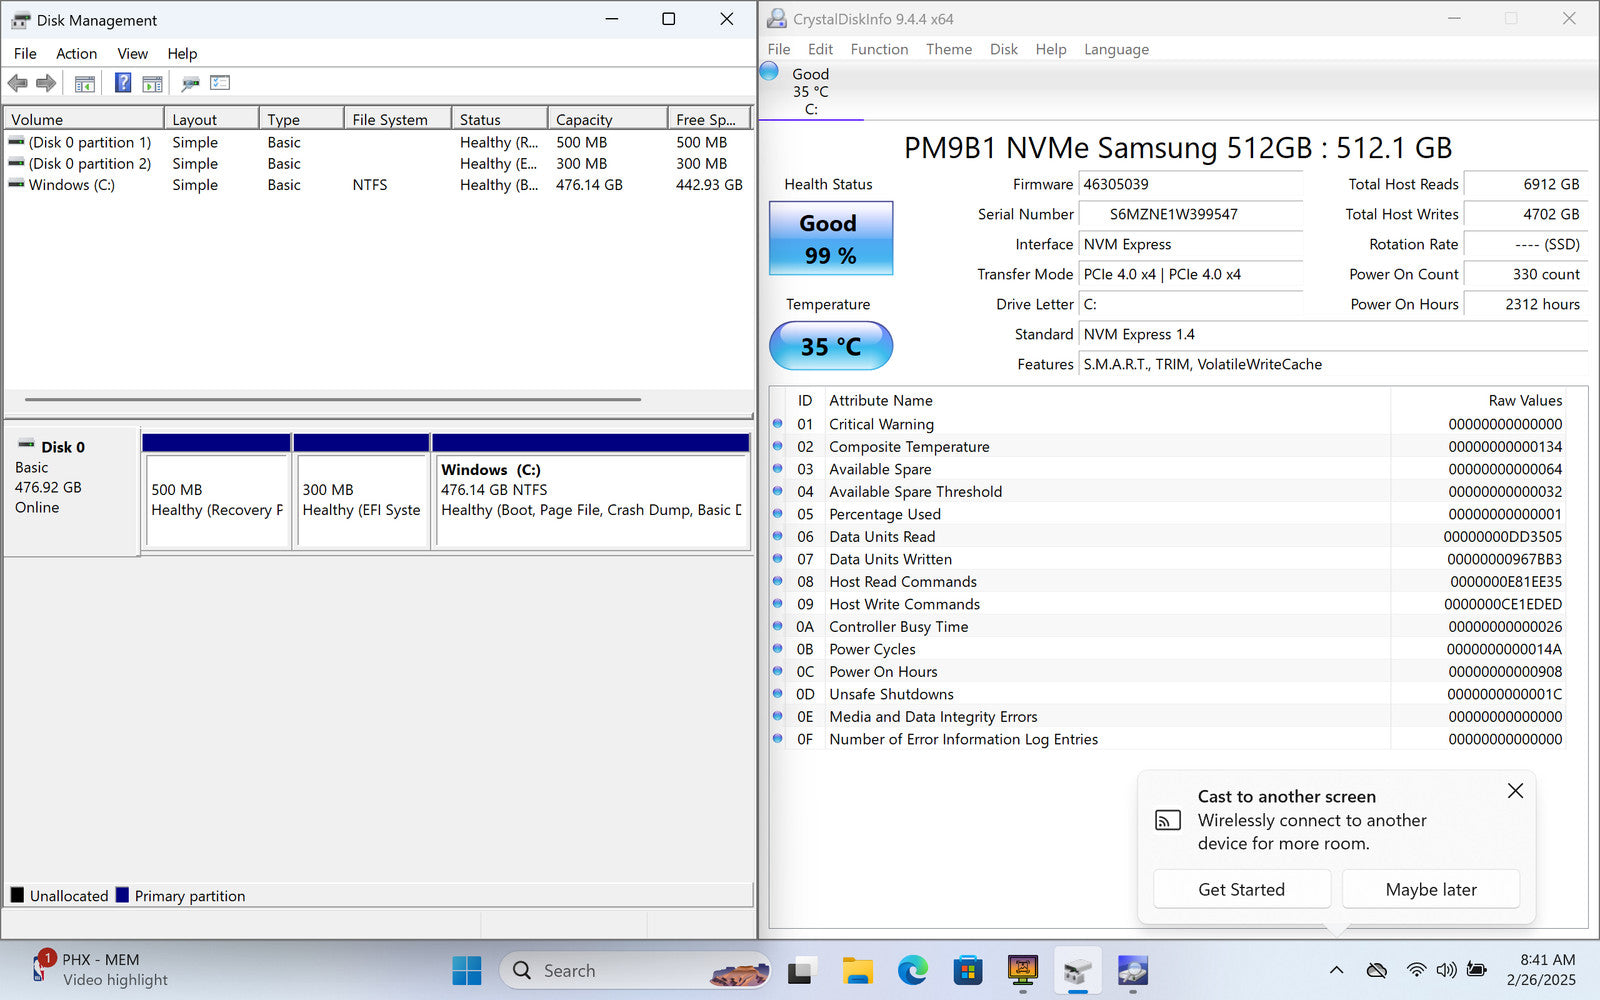Click status dot for Unsafe Shutdowns attribute
1600x1000 pixels.
[777, 694]
